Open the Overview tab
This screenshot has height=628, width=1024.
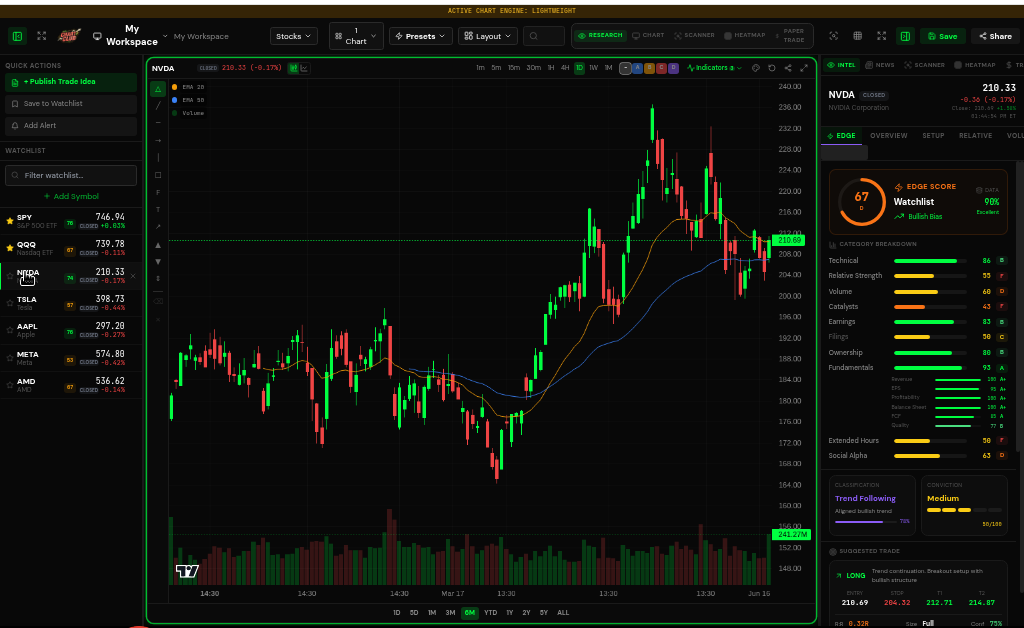tap(889, 136)
